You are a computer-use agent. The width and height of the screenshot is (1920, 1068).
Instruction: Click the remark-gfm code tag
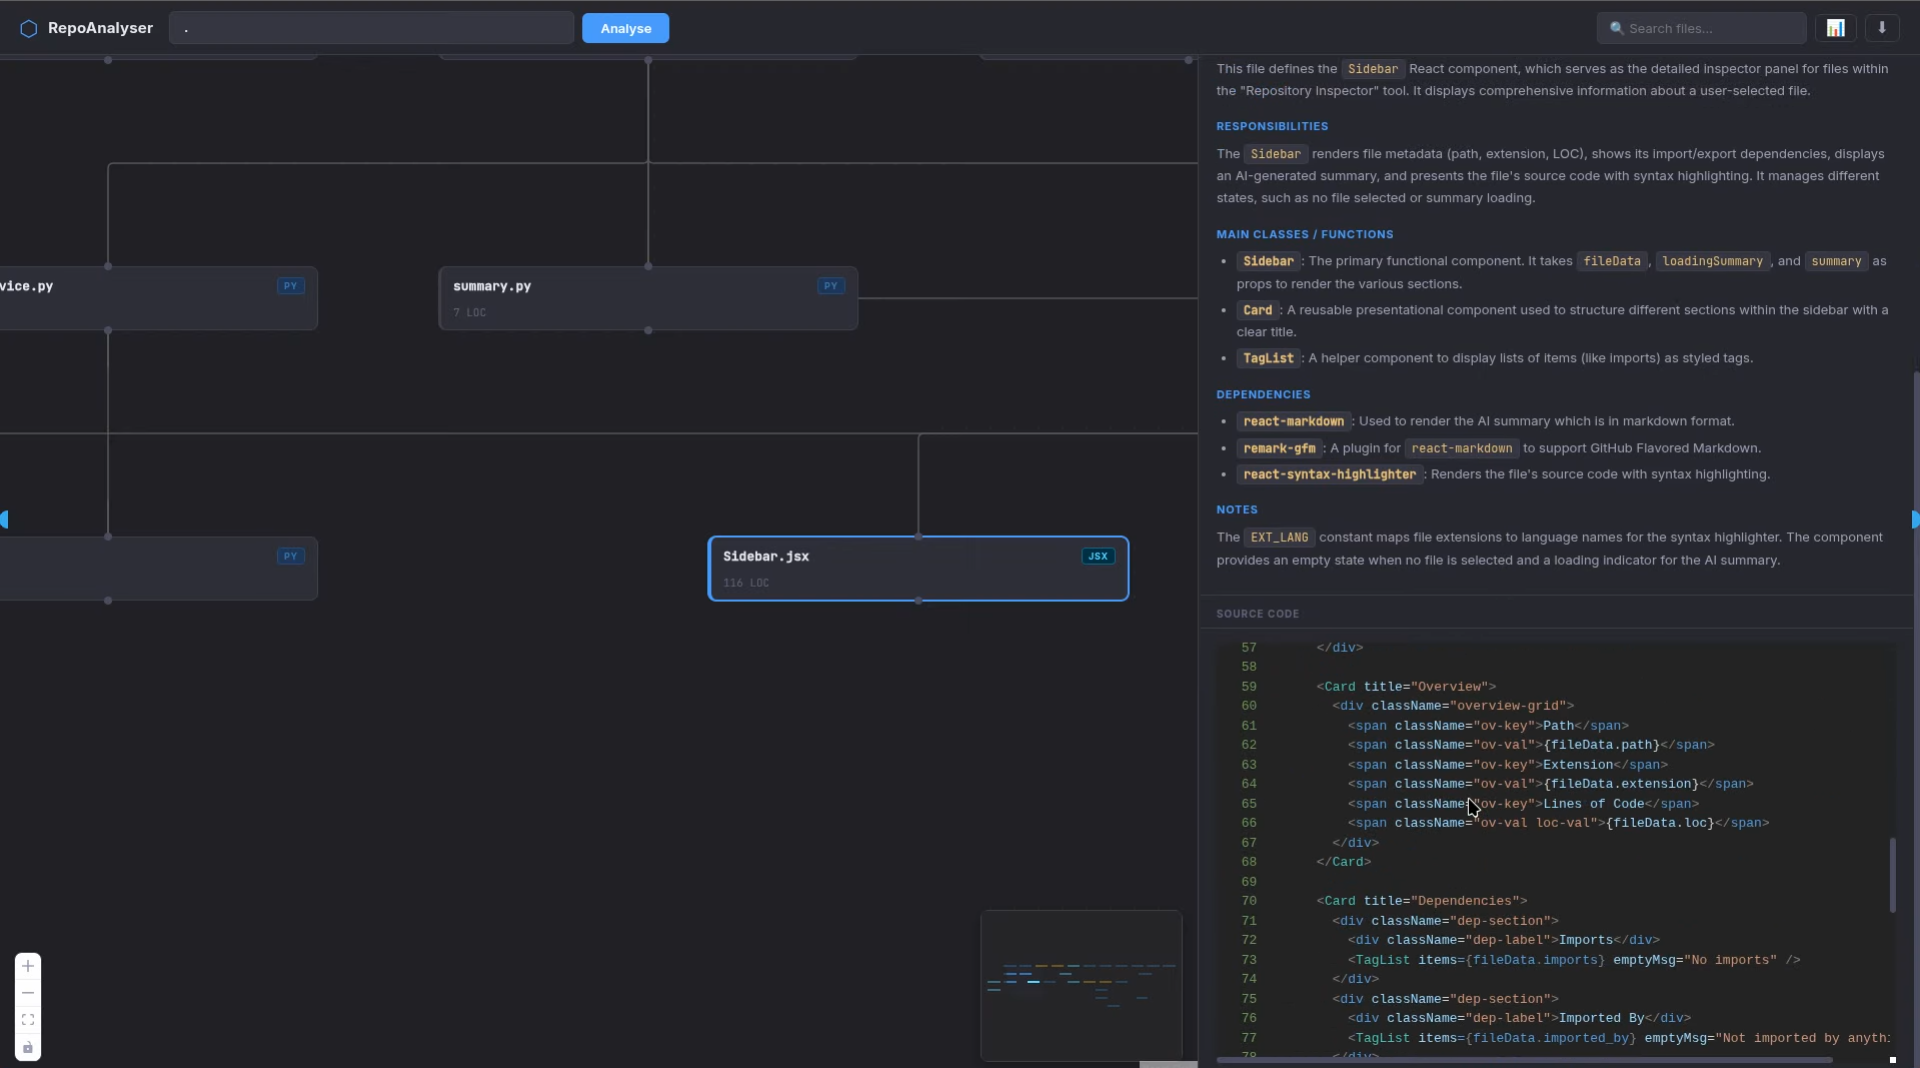(1279, 448)
